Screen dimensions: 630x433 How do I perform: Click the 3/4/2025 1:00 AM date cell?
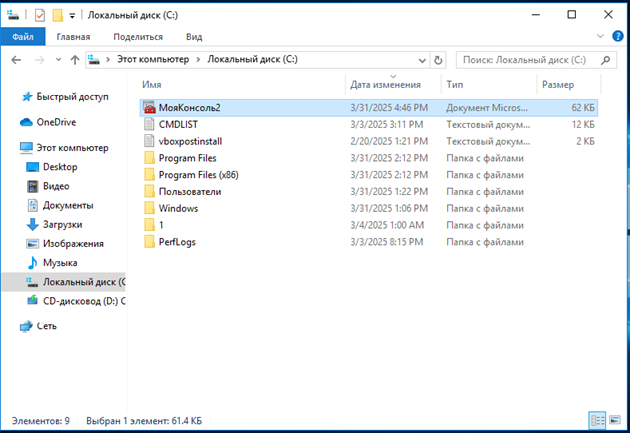(x=387, y=225)
